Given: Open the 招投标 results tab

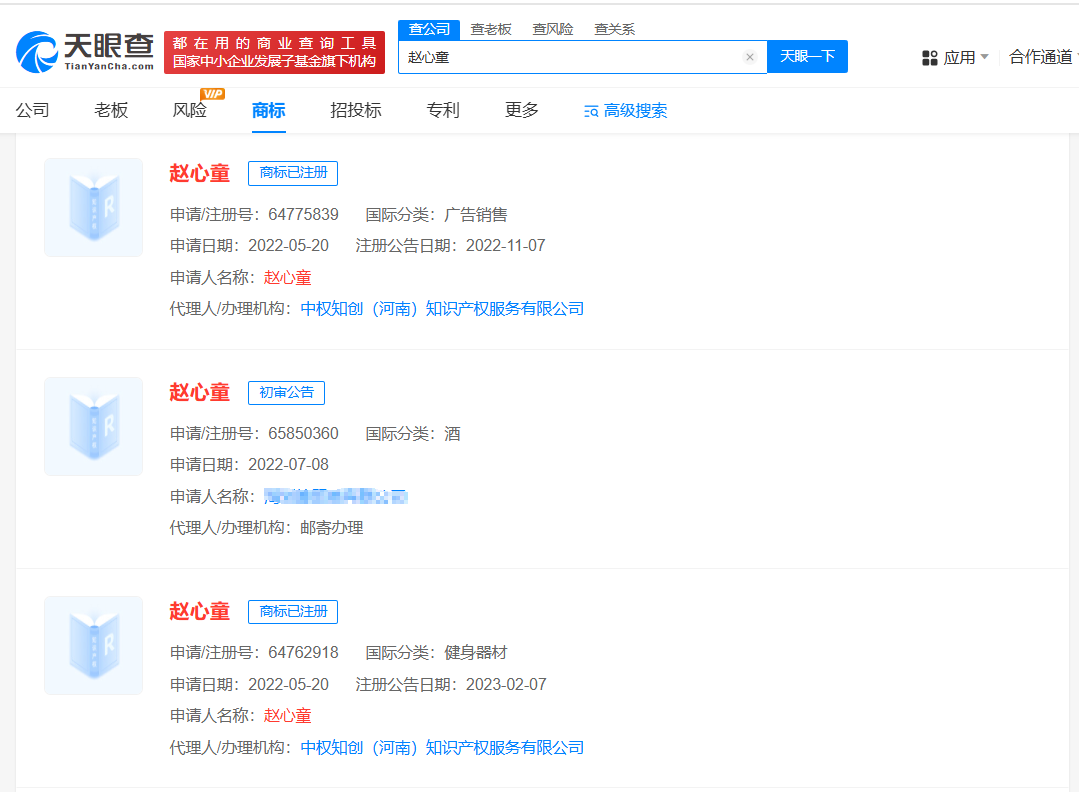Looking at the screenshot, I should (x=356, y=110).
